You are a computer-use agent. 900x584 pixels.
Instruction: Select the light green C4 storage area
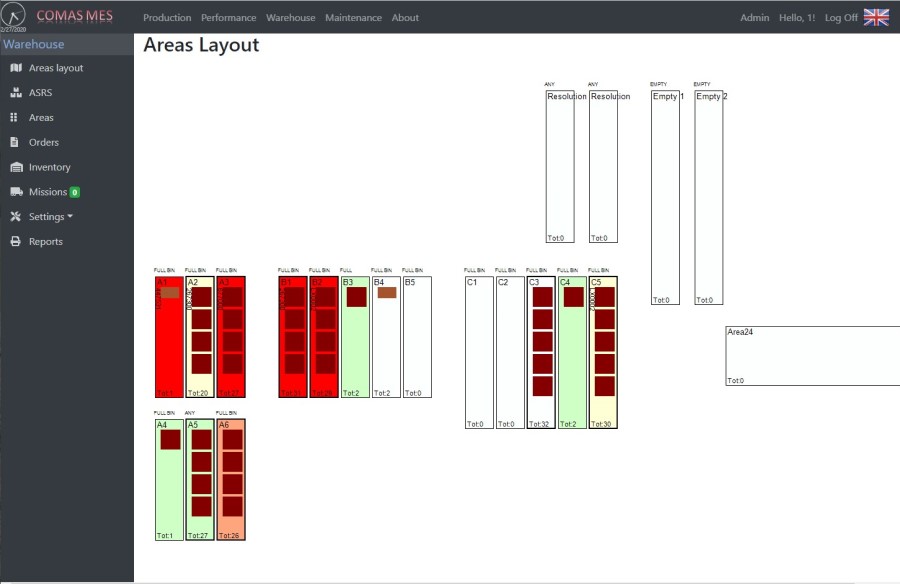[x=572, y=370]
